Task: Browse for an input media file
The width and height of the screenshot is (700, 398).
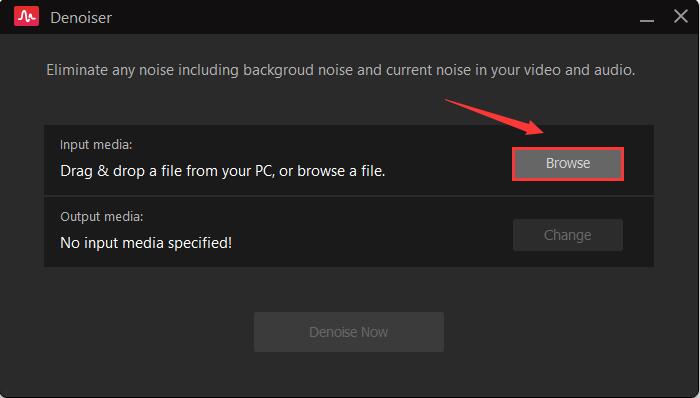Action: point(568,164)
